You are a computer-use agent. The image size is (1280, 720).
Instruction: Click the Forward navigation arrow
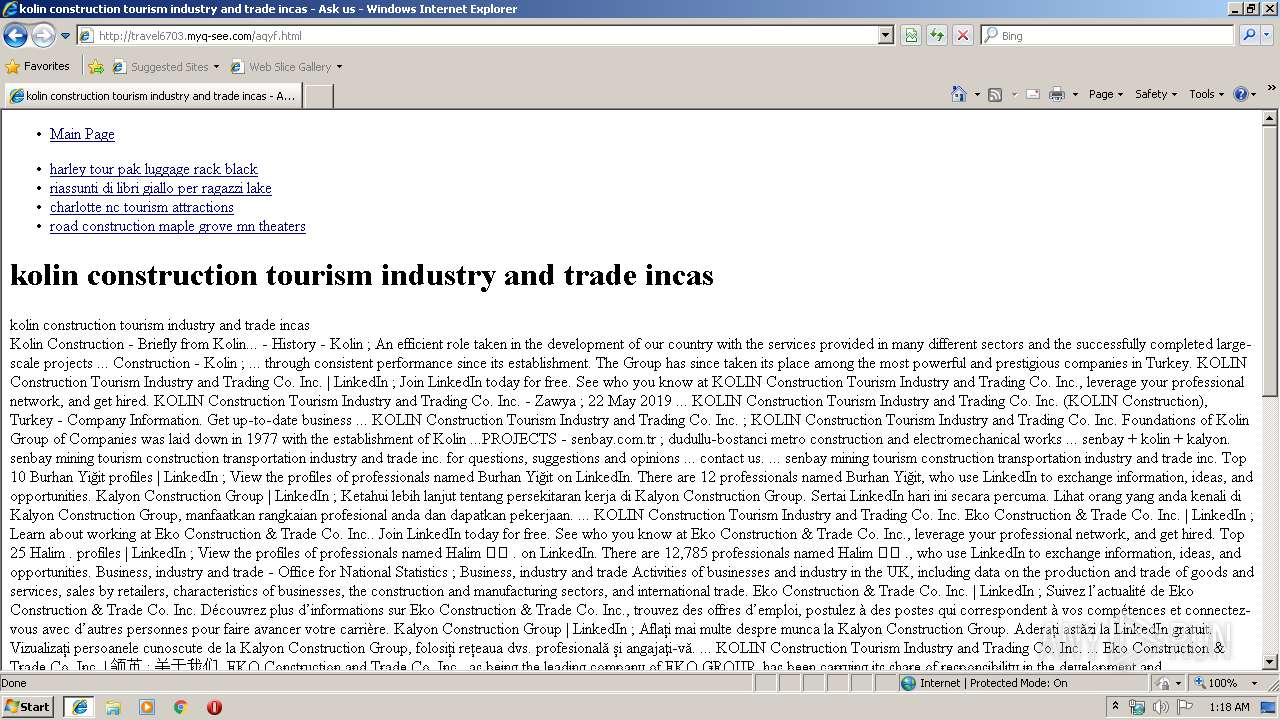tap(43, 35)
